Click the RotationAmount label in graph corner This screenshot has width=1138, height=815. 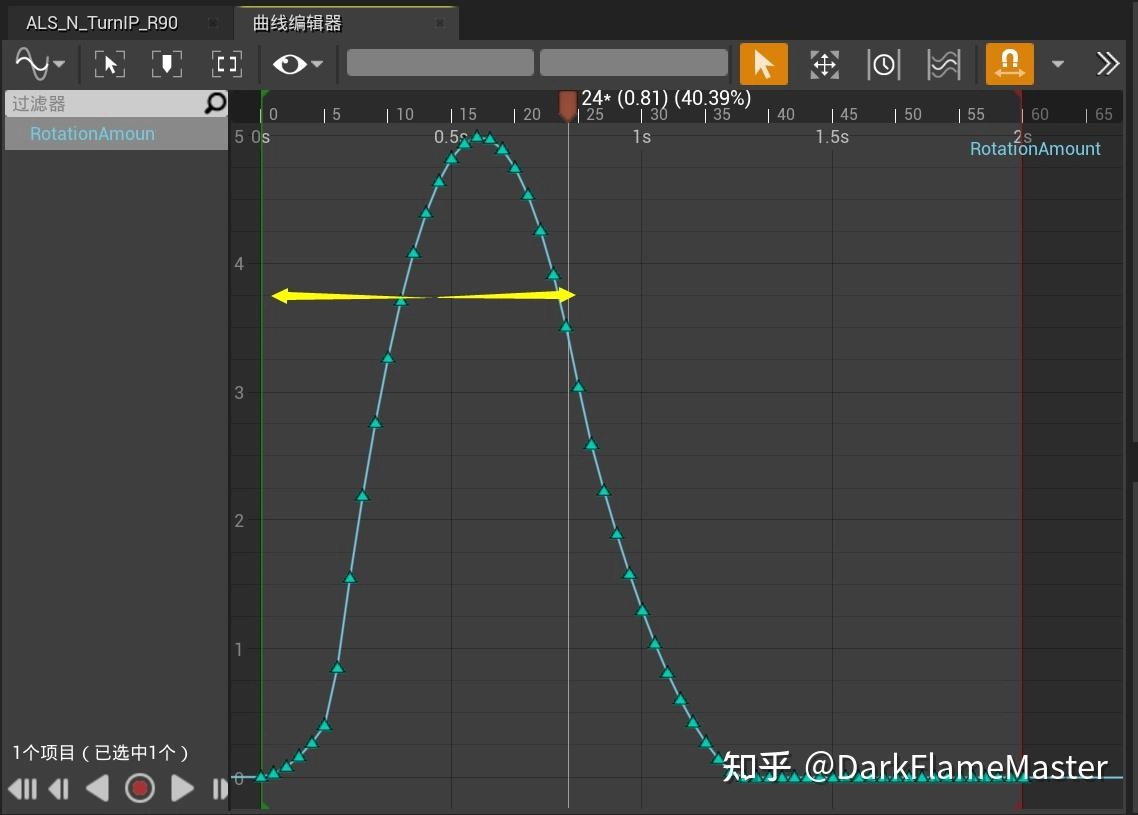coord(1035,149)
